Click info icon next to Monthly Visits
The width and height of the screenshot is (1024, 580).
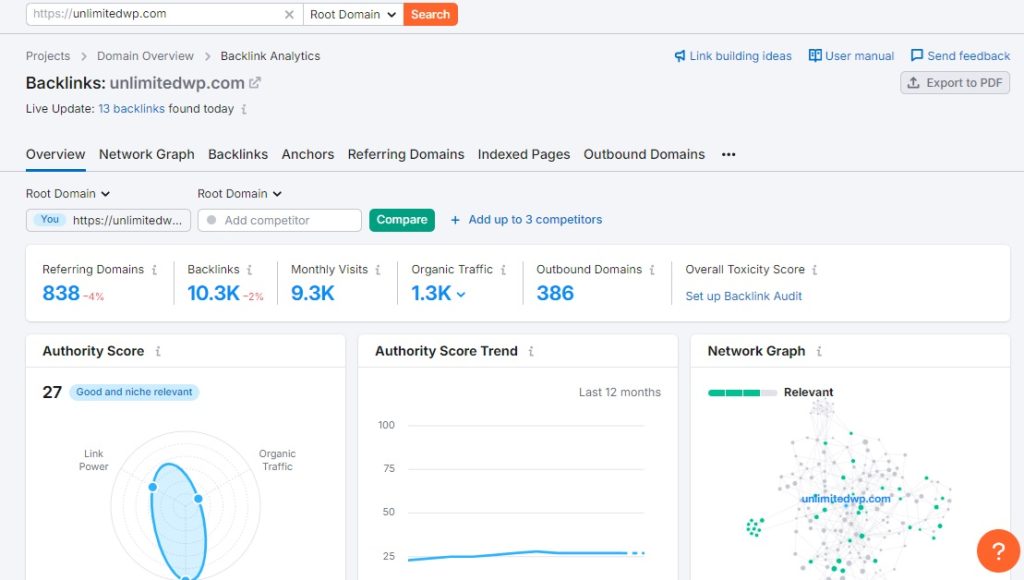(x=378, y=270)
